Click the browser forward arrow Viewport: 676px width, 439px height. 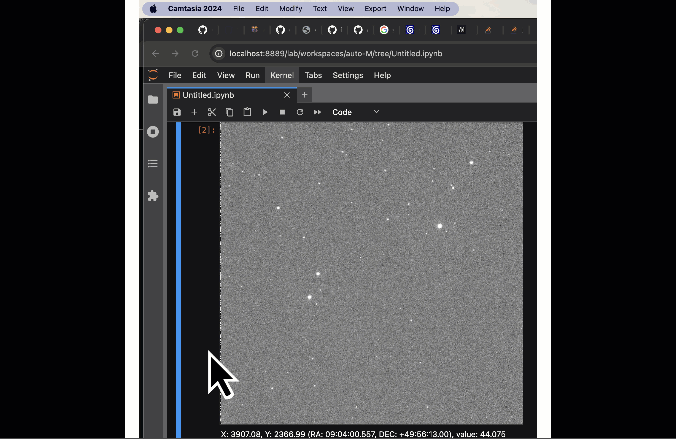click(x=175, y=53)
